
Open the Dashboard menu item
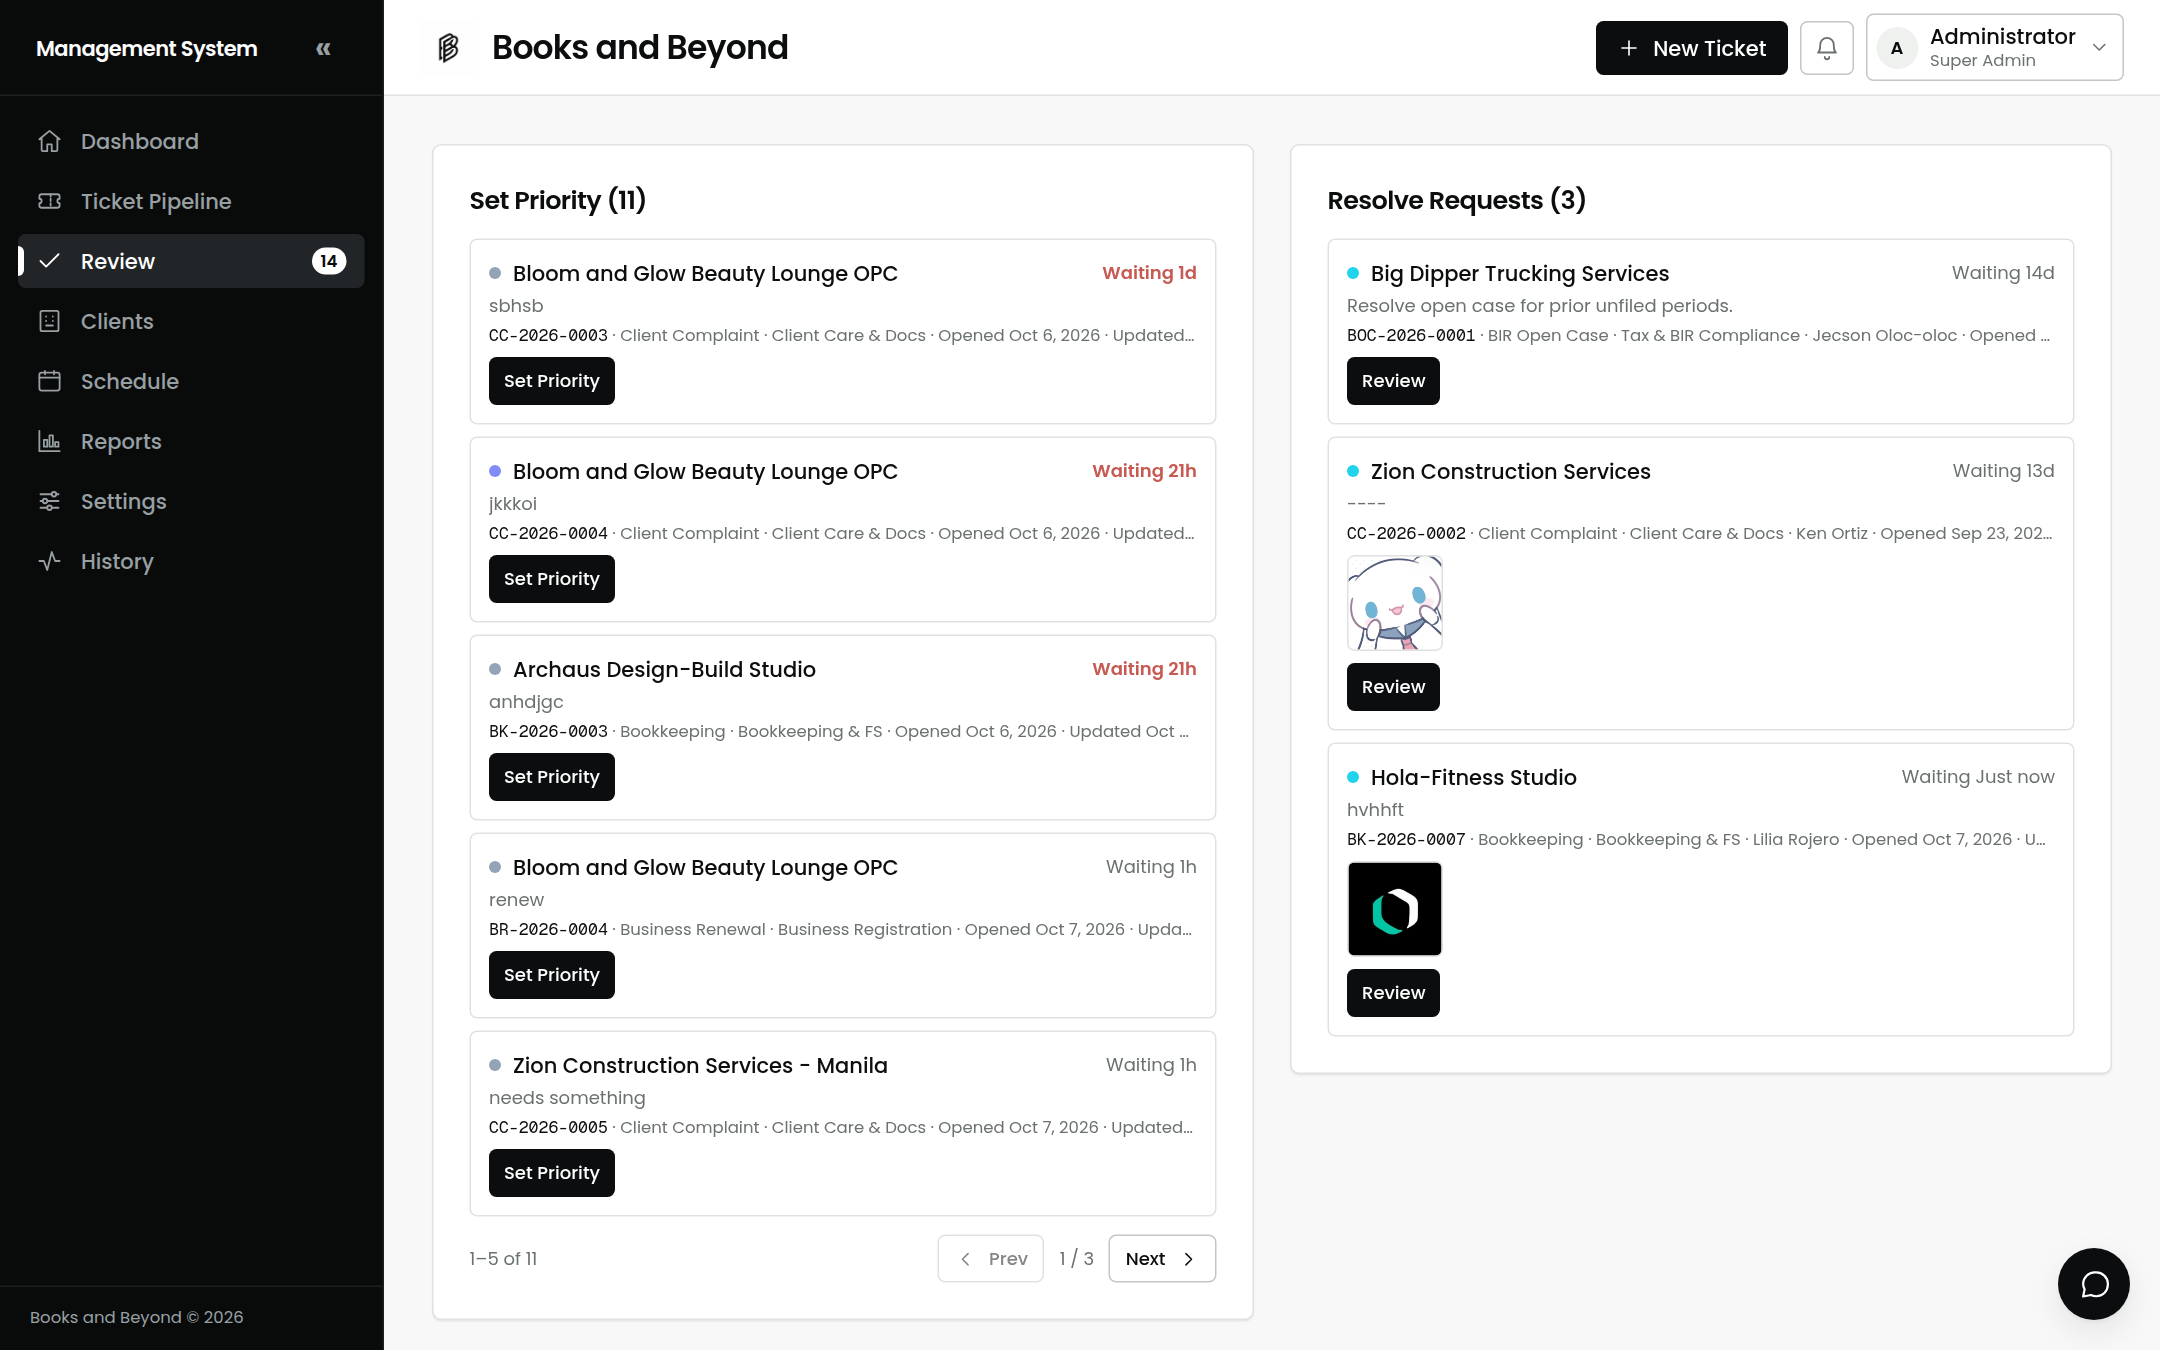click(x=191, y=141)
